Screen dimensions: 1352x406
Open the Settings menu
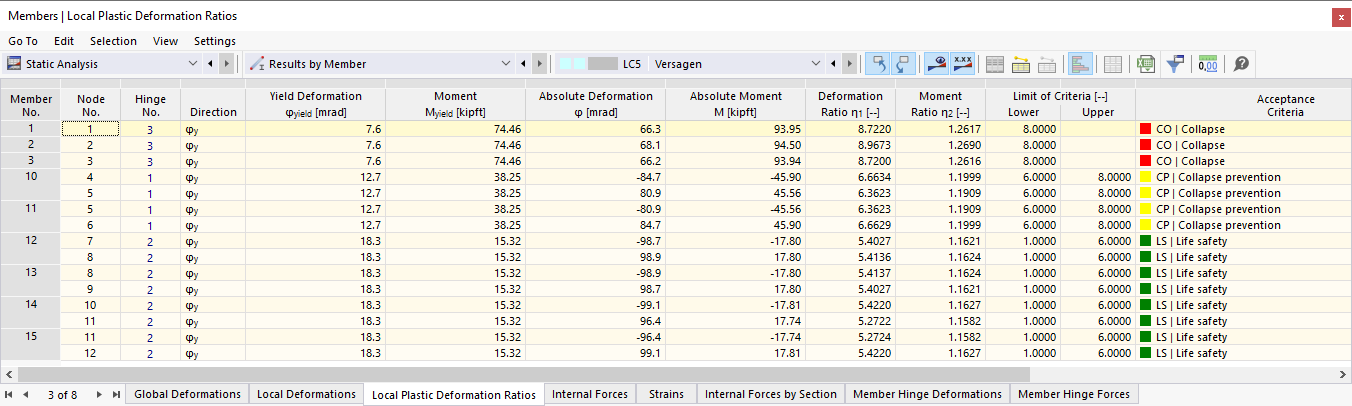click(x=215, y=41)
